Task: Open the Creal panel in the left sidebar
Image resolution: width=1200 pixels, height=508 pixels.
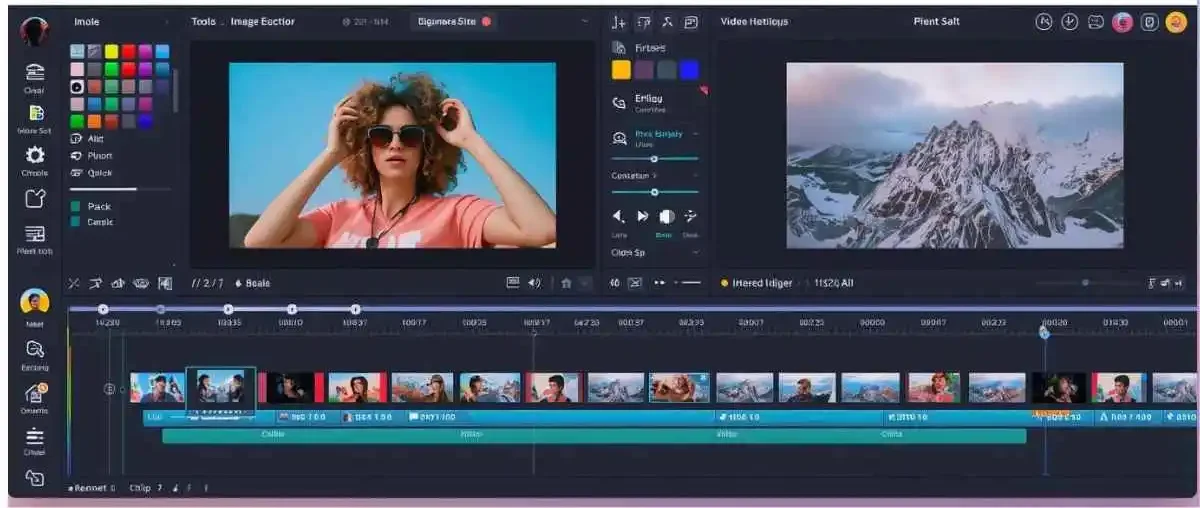Action: point(35,72)
